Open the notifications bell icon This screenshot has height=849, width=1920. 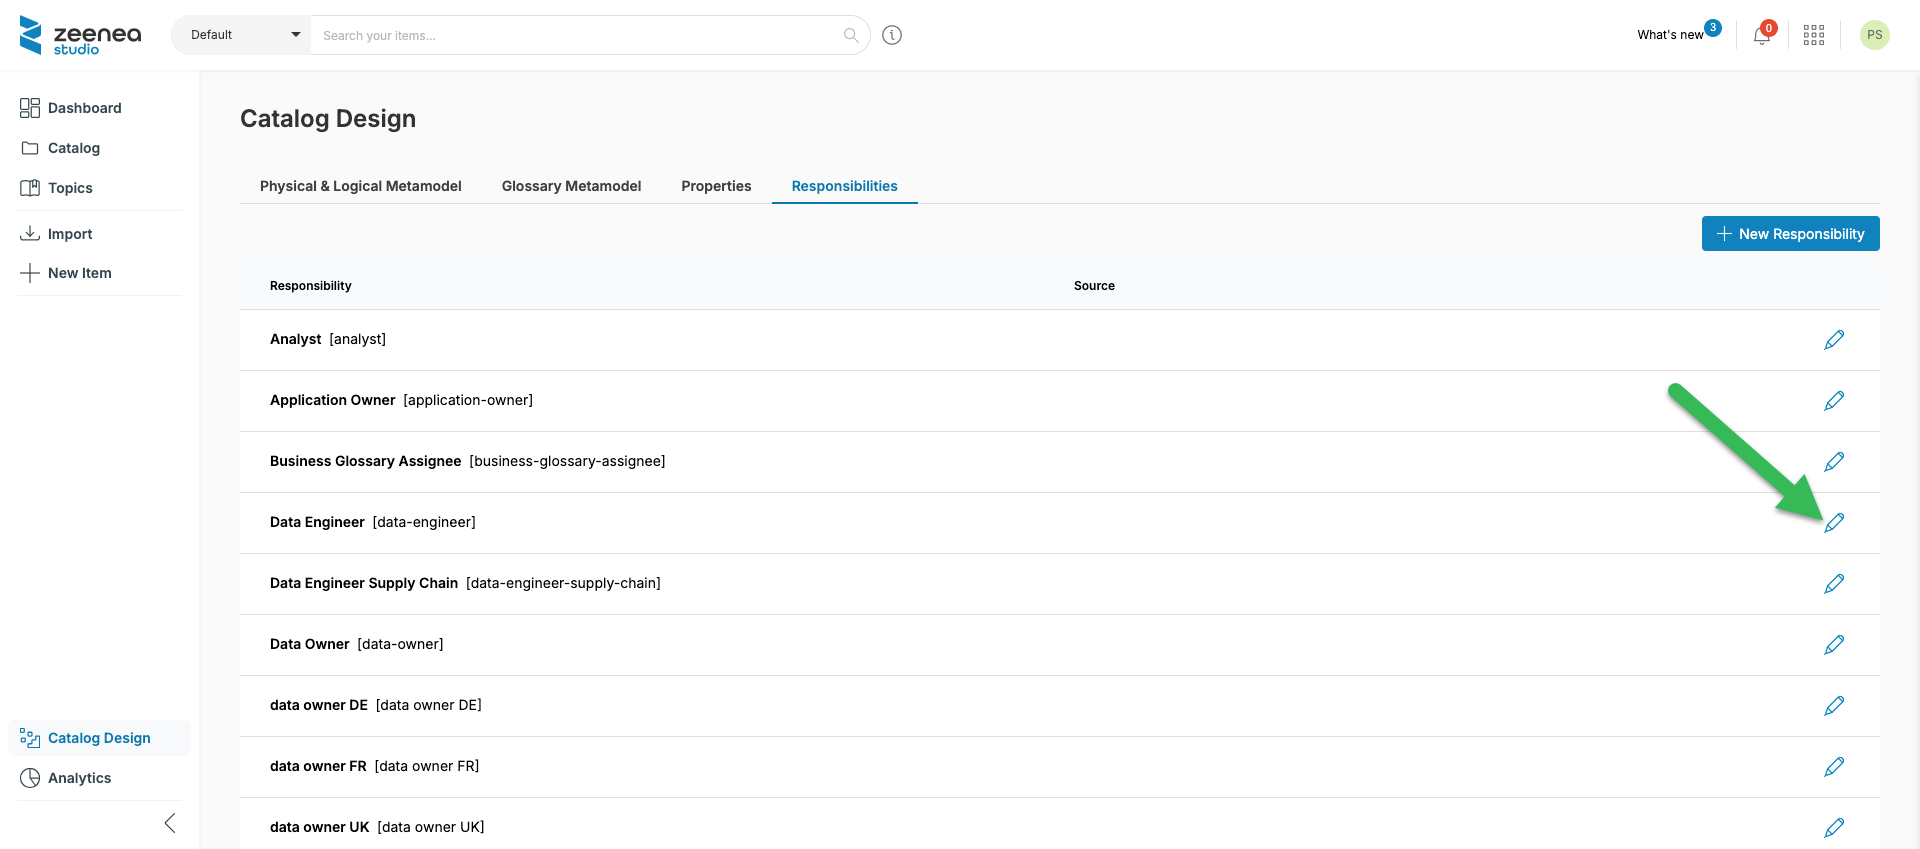click(1761, 36)
